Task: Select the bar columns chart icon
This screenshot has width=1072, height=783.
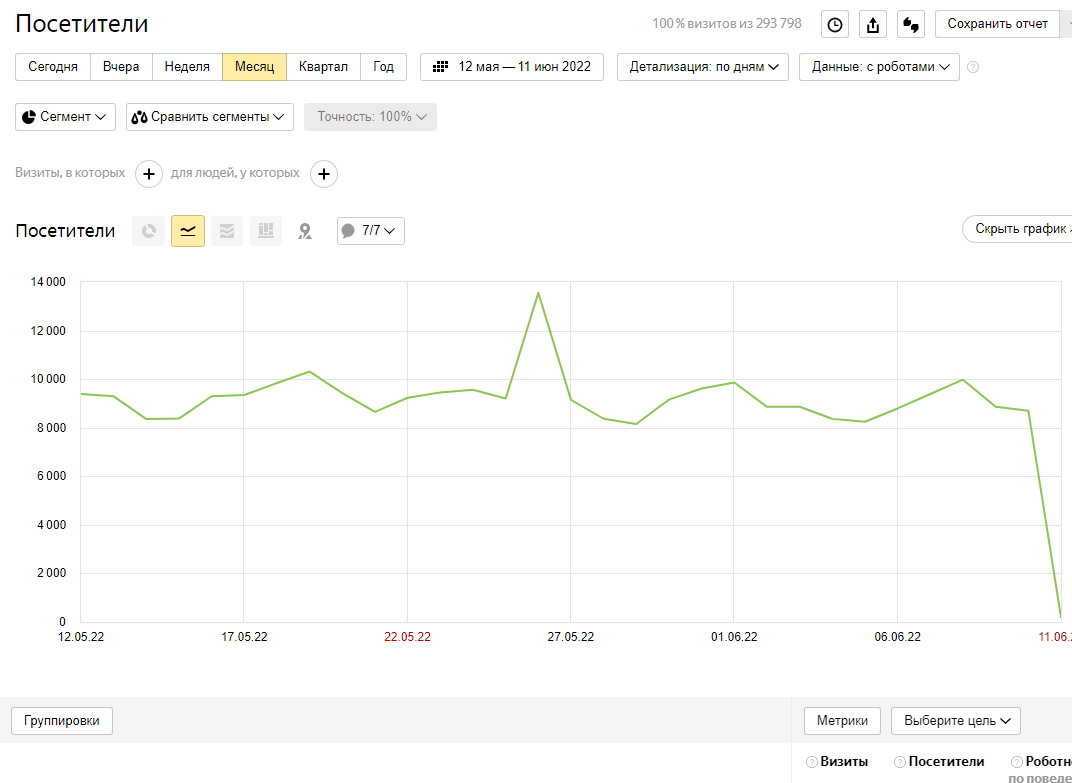Action: (266, 231)
